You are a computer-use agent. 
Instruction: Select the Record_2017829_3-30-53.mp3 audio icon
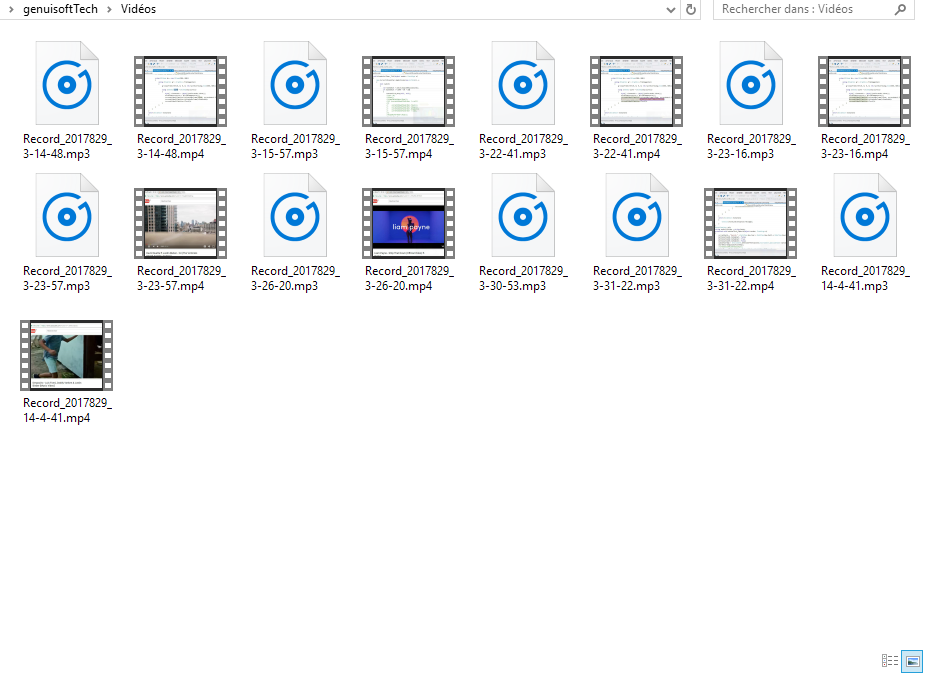[x=522, y=215]
